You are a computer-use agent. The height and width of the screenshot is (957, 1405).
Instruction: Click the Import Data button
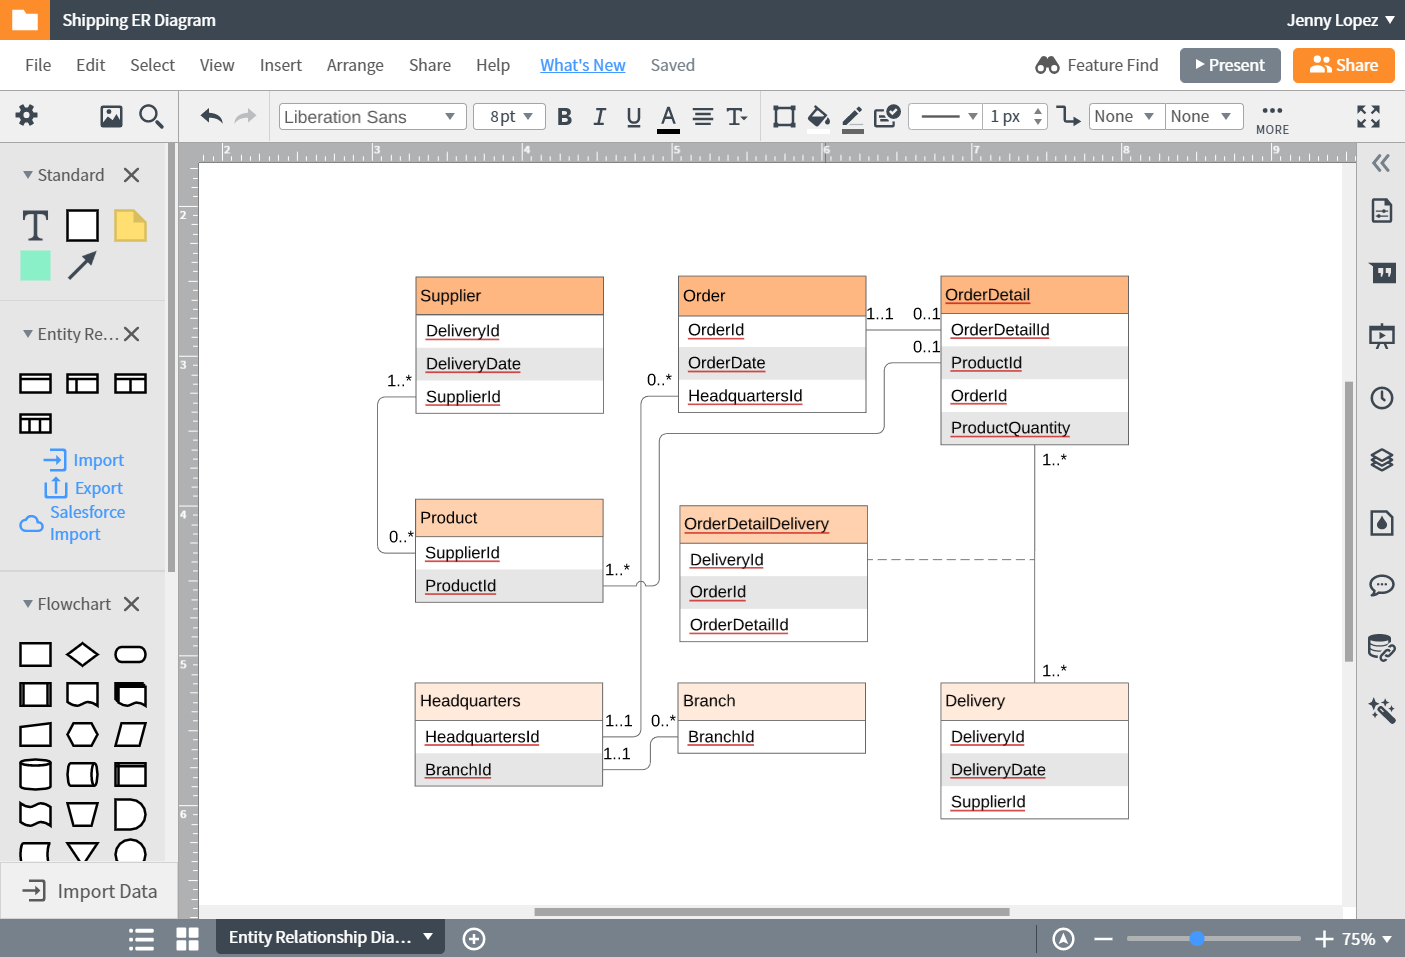click(89, 891)
